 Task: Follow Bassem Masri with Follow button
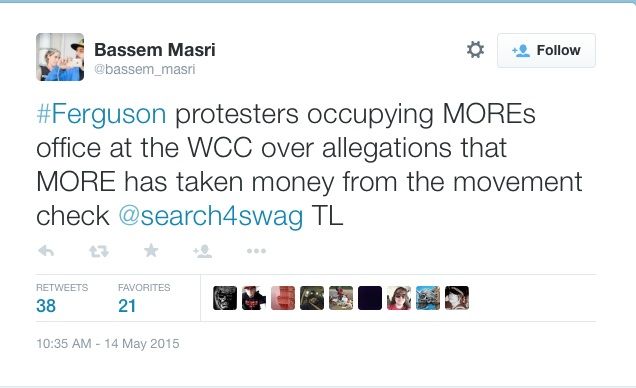546,50
